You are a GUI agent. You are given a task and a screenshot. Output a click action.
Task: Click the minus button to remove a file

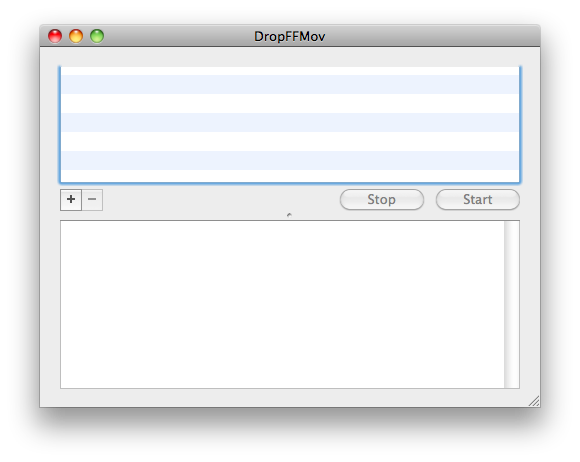92,200
